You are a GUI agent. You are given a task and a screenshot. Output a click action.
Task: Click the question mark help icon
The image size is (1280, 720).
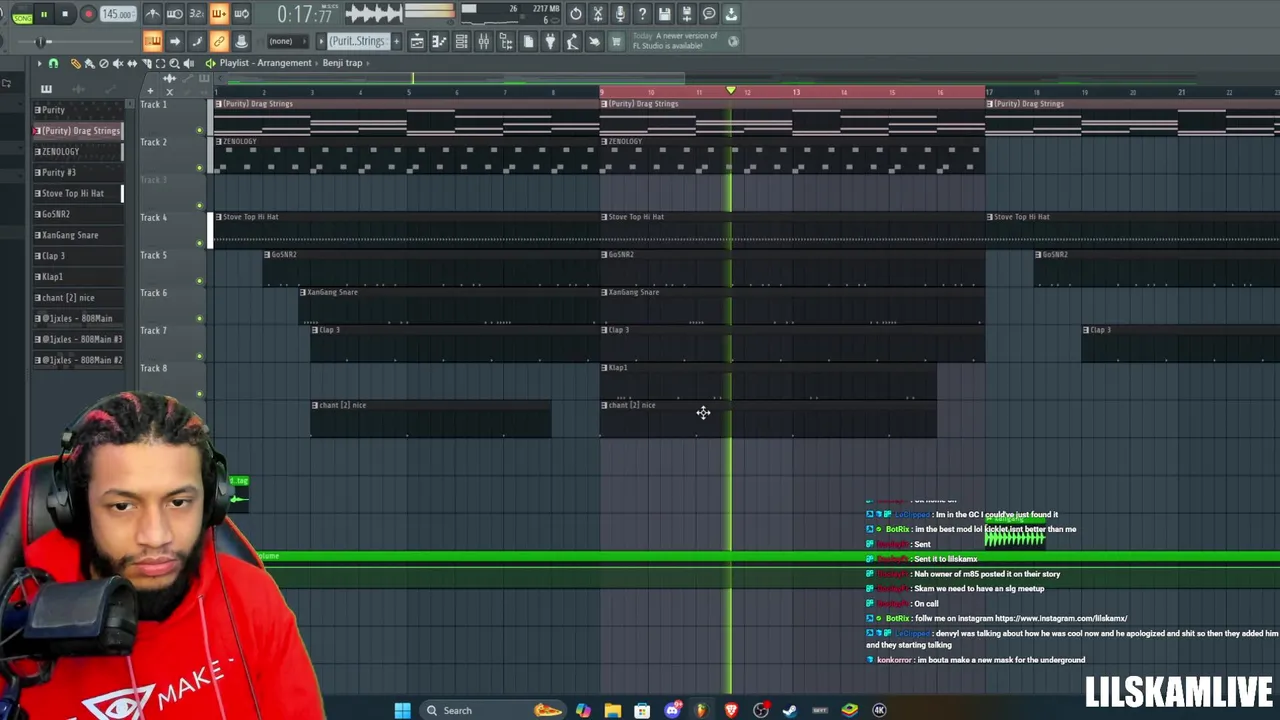coord(642,14)
